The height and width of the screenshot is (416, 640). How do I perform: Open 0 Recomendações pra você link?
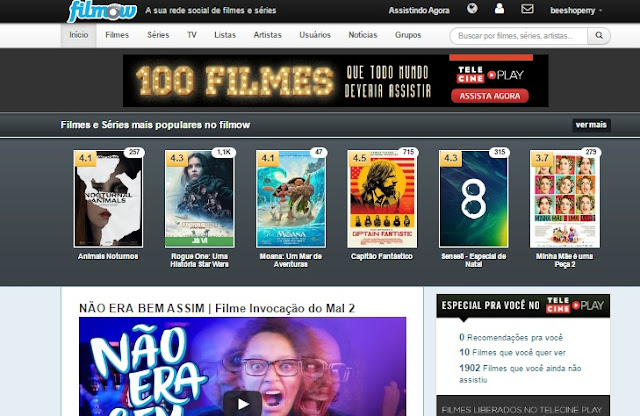pyautogui.click(x=511, y=338)
